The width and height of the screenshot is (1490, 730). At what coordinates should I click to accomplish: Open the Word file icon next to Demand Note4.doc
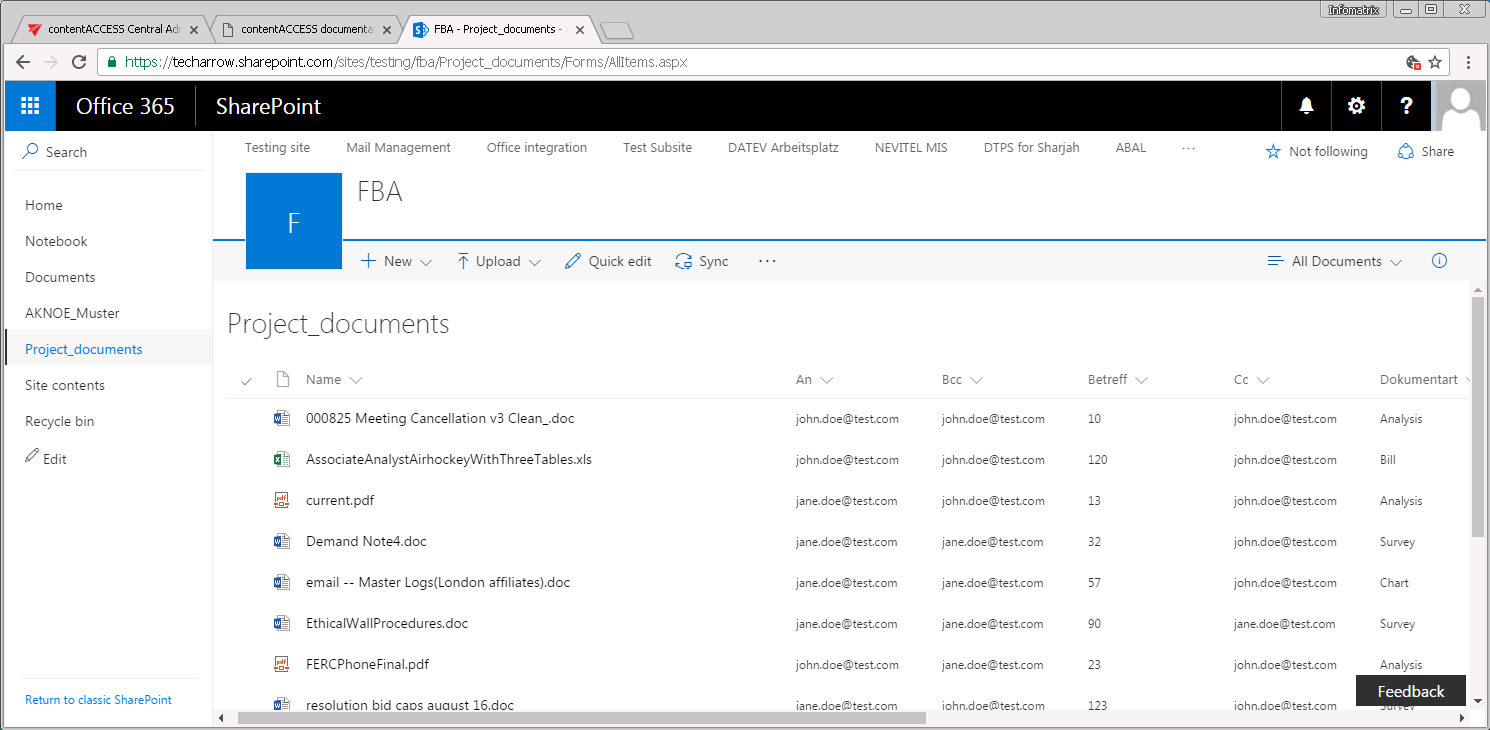tap(281, 541)
